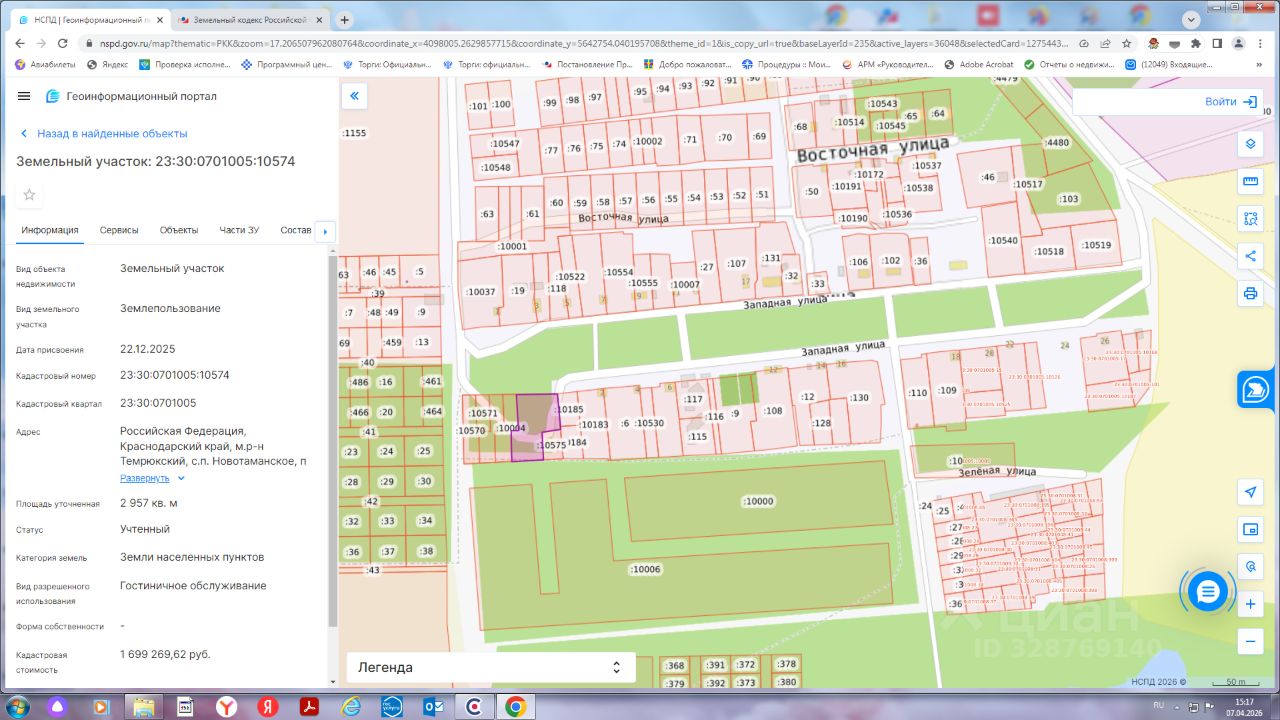Open the map layers panel
Viewport: 1280px width, 720px height.
pos(1249,143)
